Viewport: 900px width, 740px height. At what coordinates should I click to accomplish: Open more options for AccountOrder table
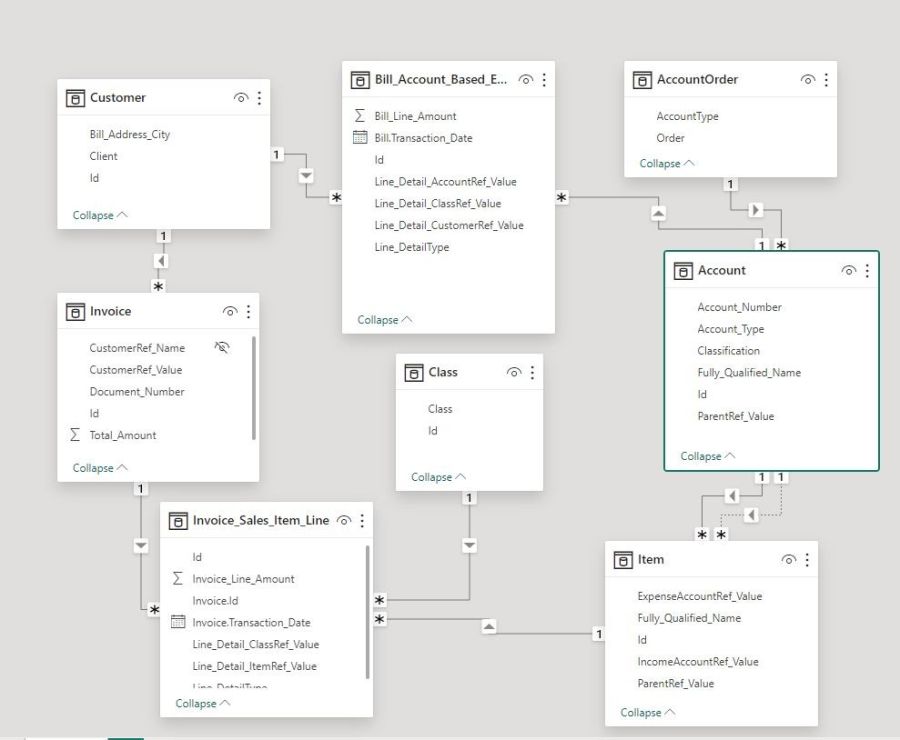(x=826, y=80)
